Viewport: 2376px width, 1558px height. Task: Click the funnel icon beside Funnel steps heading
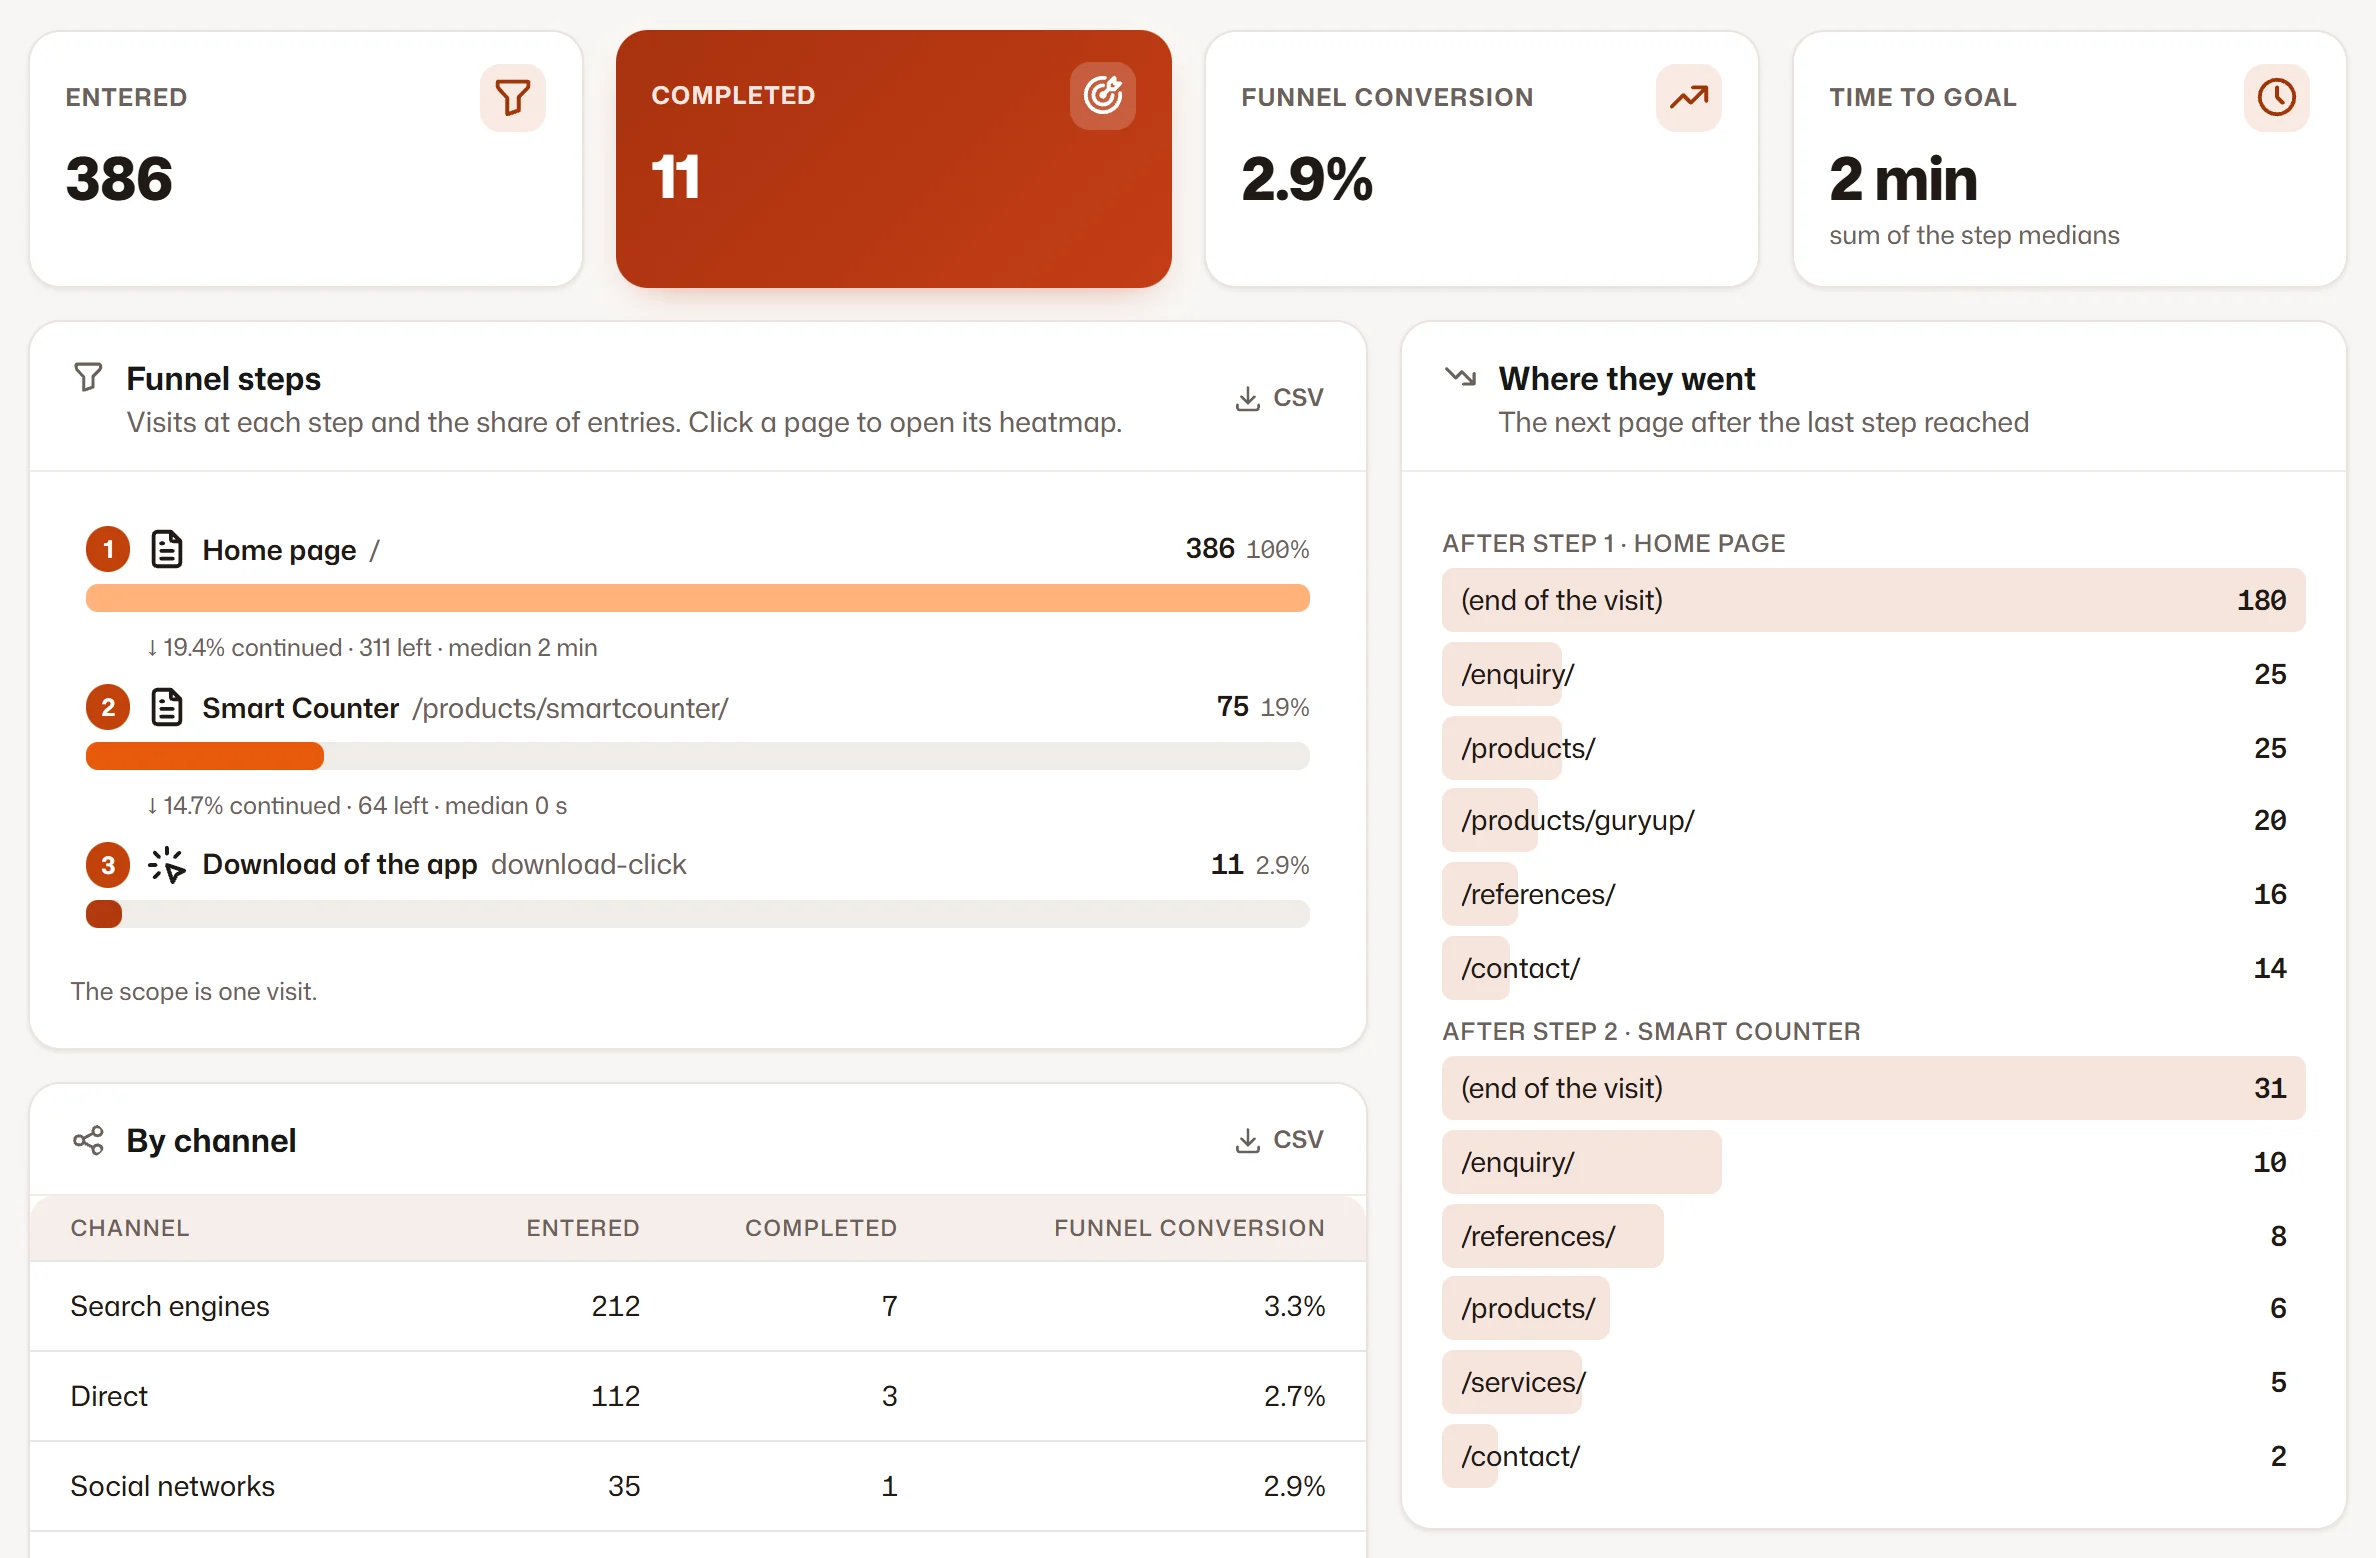(x=88, y=377)
